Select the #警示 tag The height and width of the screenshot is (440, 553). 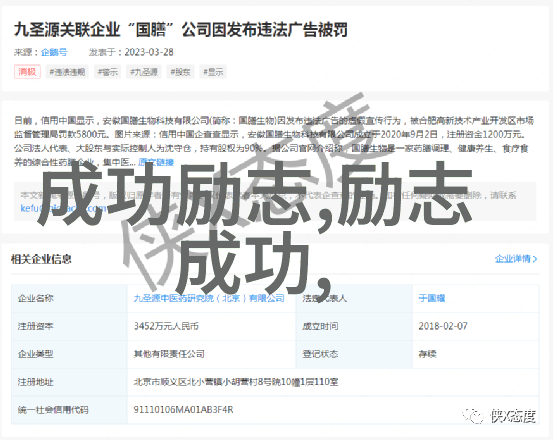108,72
